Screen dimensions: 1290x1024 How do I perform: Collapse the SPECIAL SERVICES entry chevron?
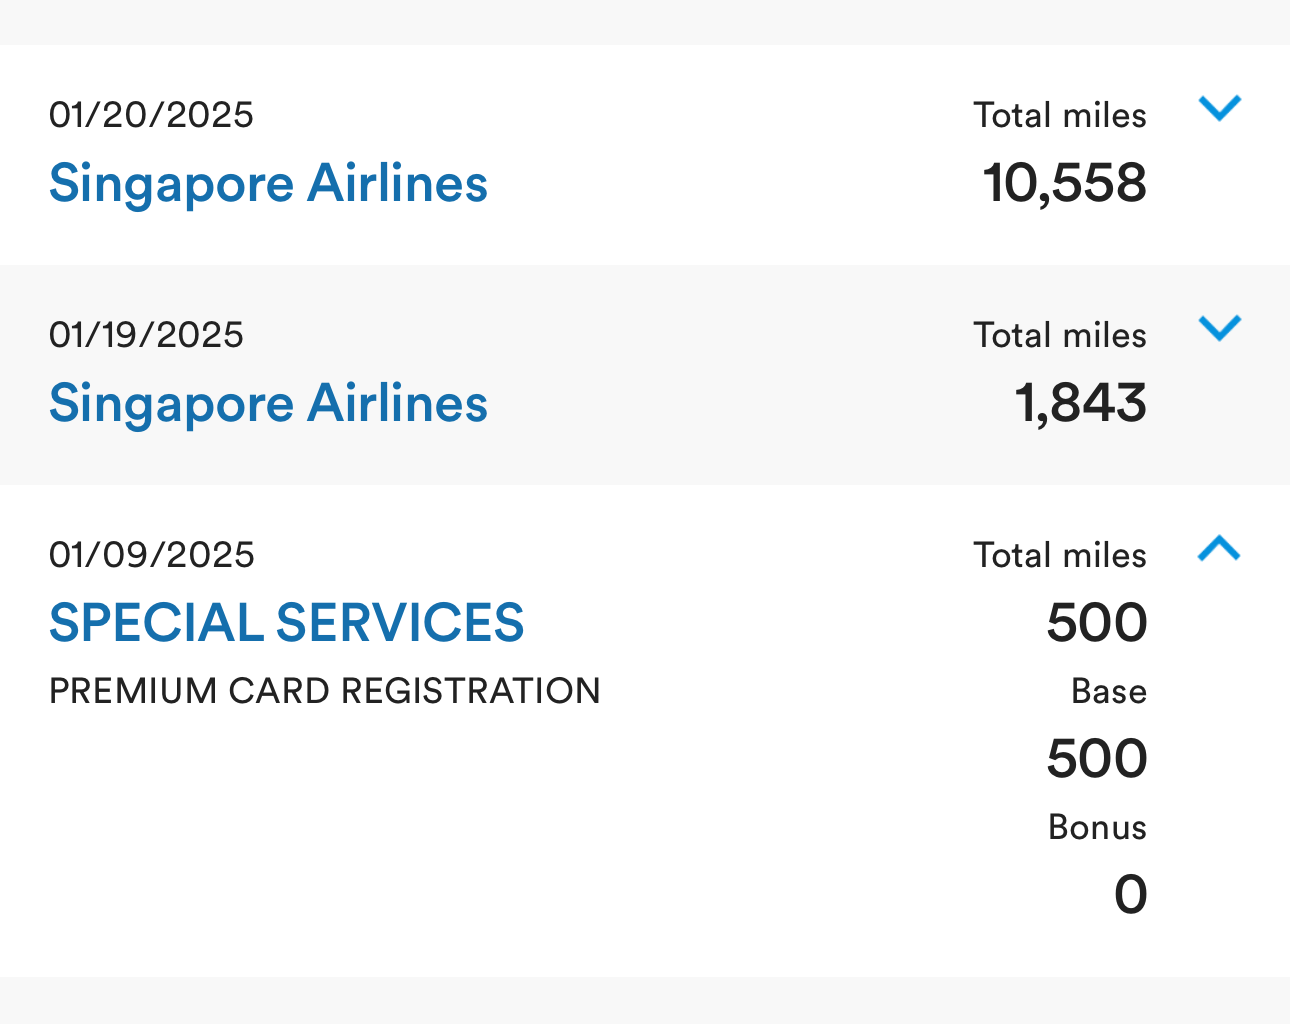(1219, 548)
